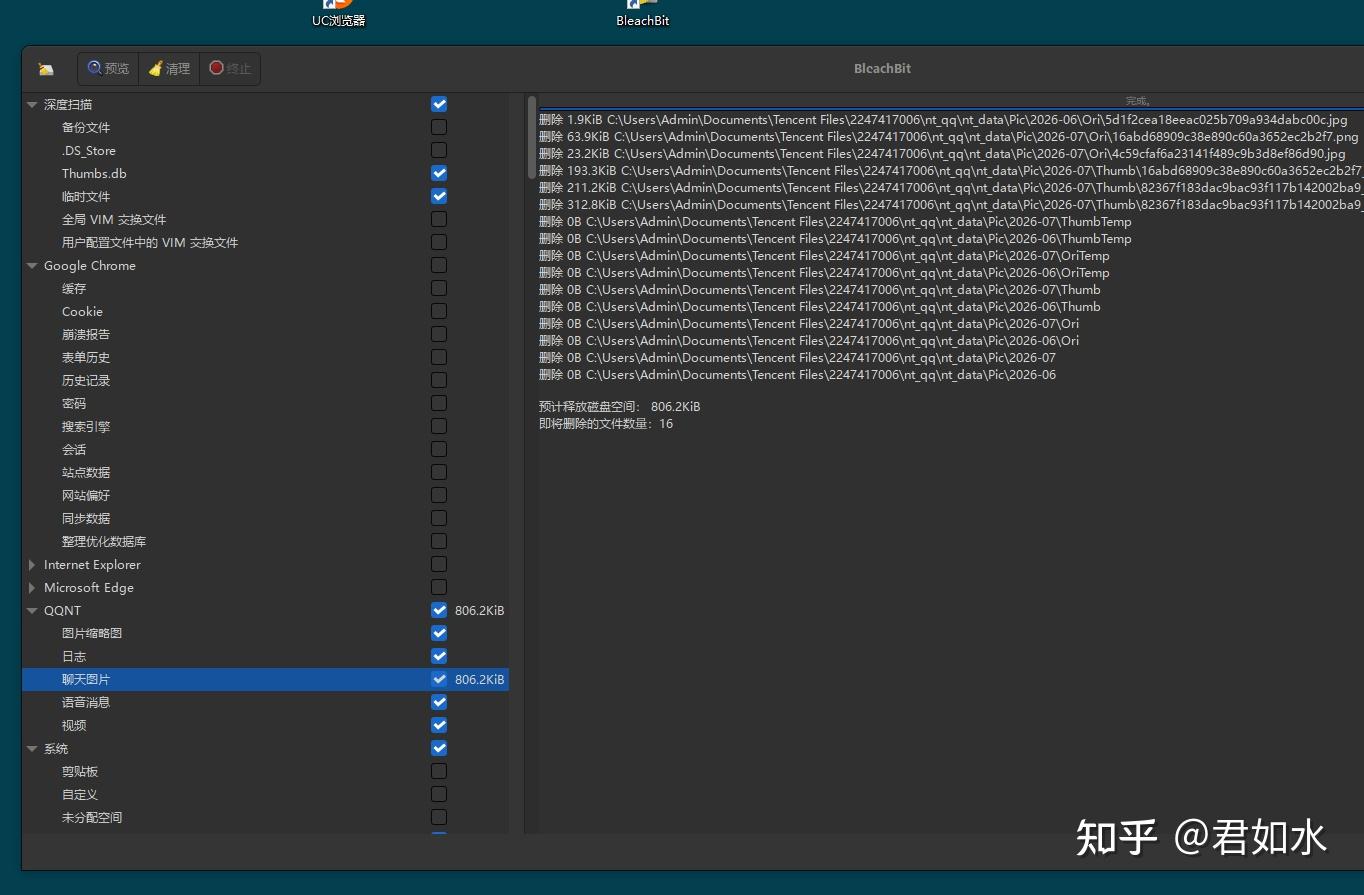Enable the 密码 checkbox
The width and height of the screenshot is (1364, 895).
coord(439,403)
